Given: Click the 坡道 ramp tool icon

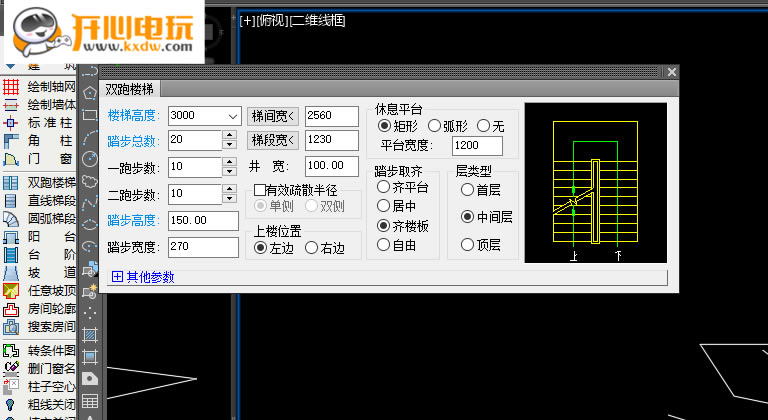Looking at the screenshot, I should [12, 273].
